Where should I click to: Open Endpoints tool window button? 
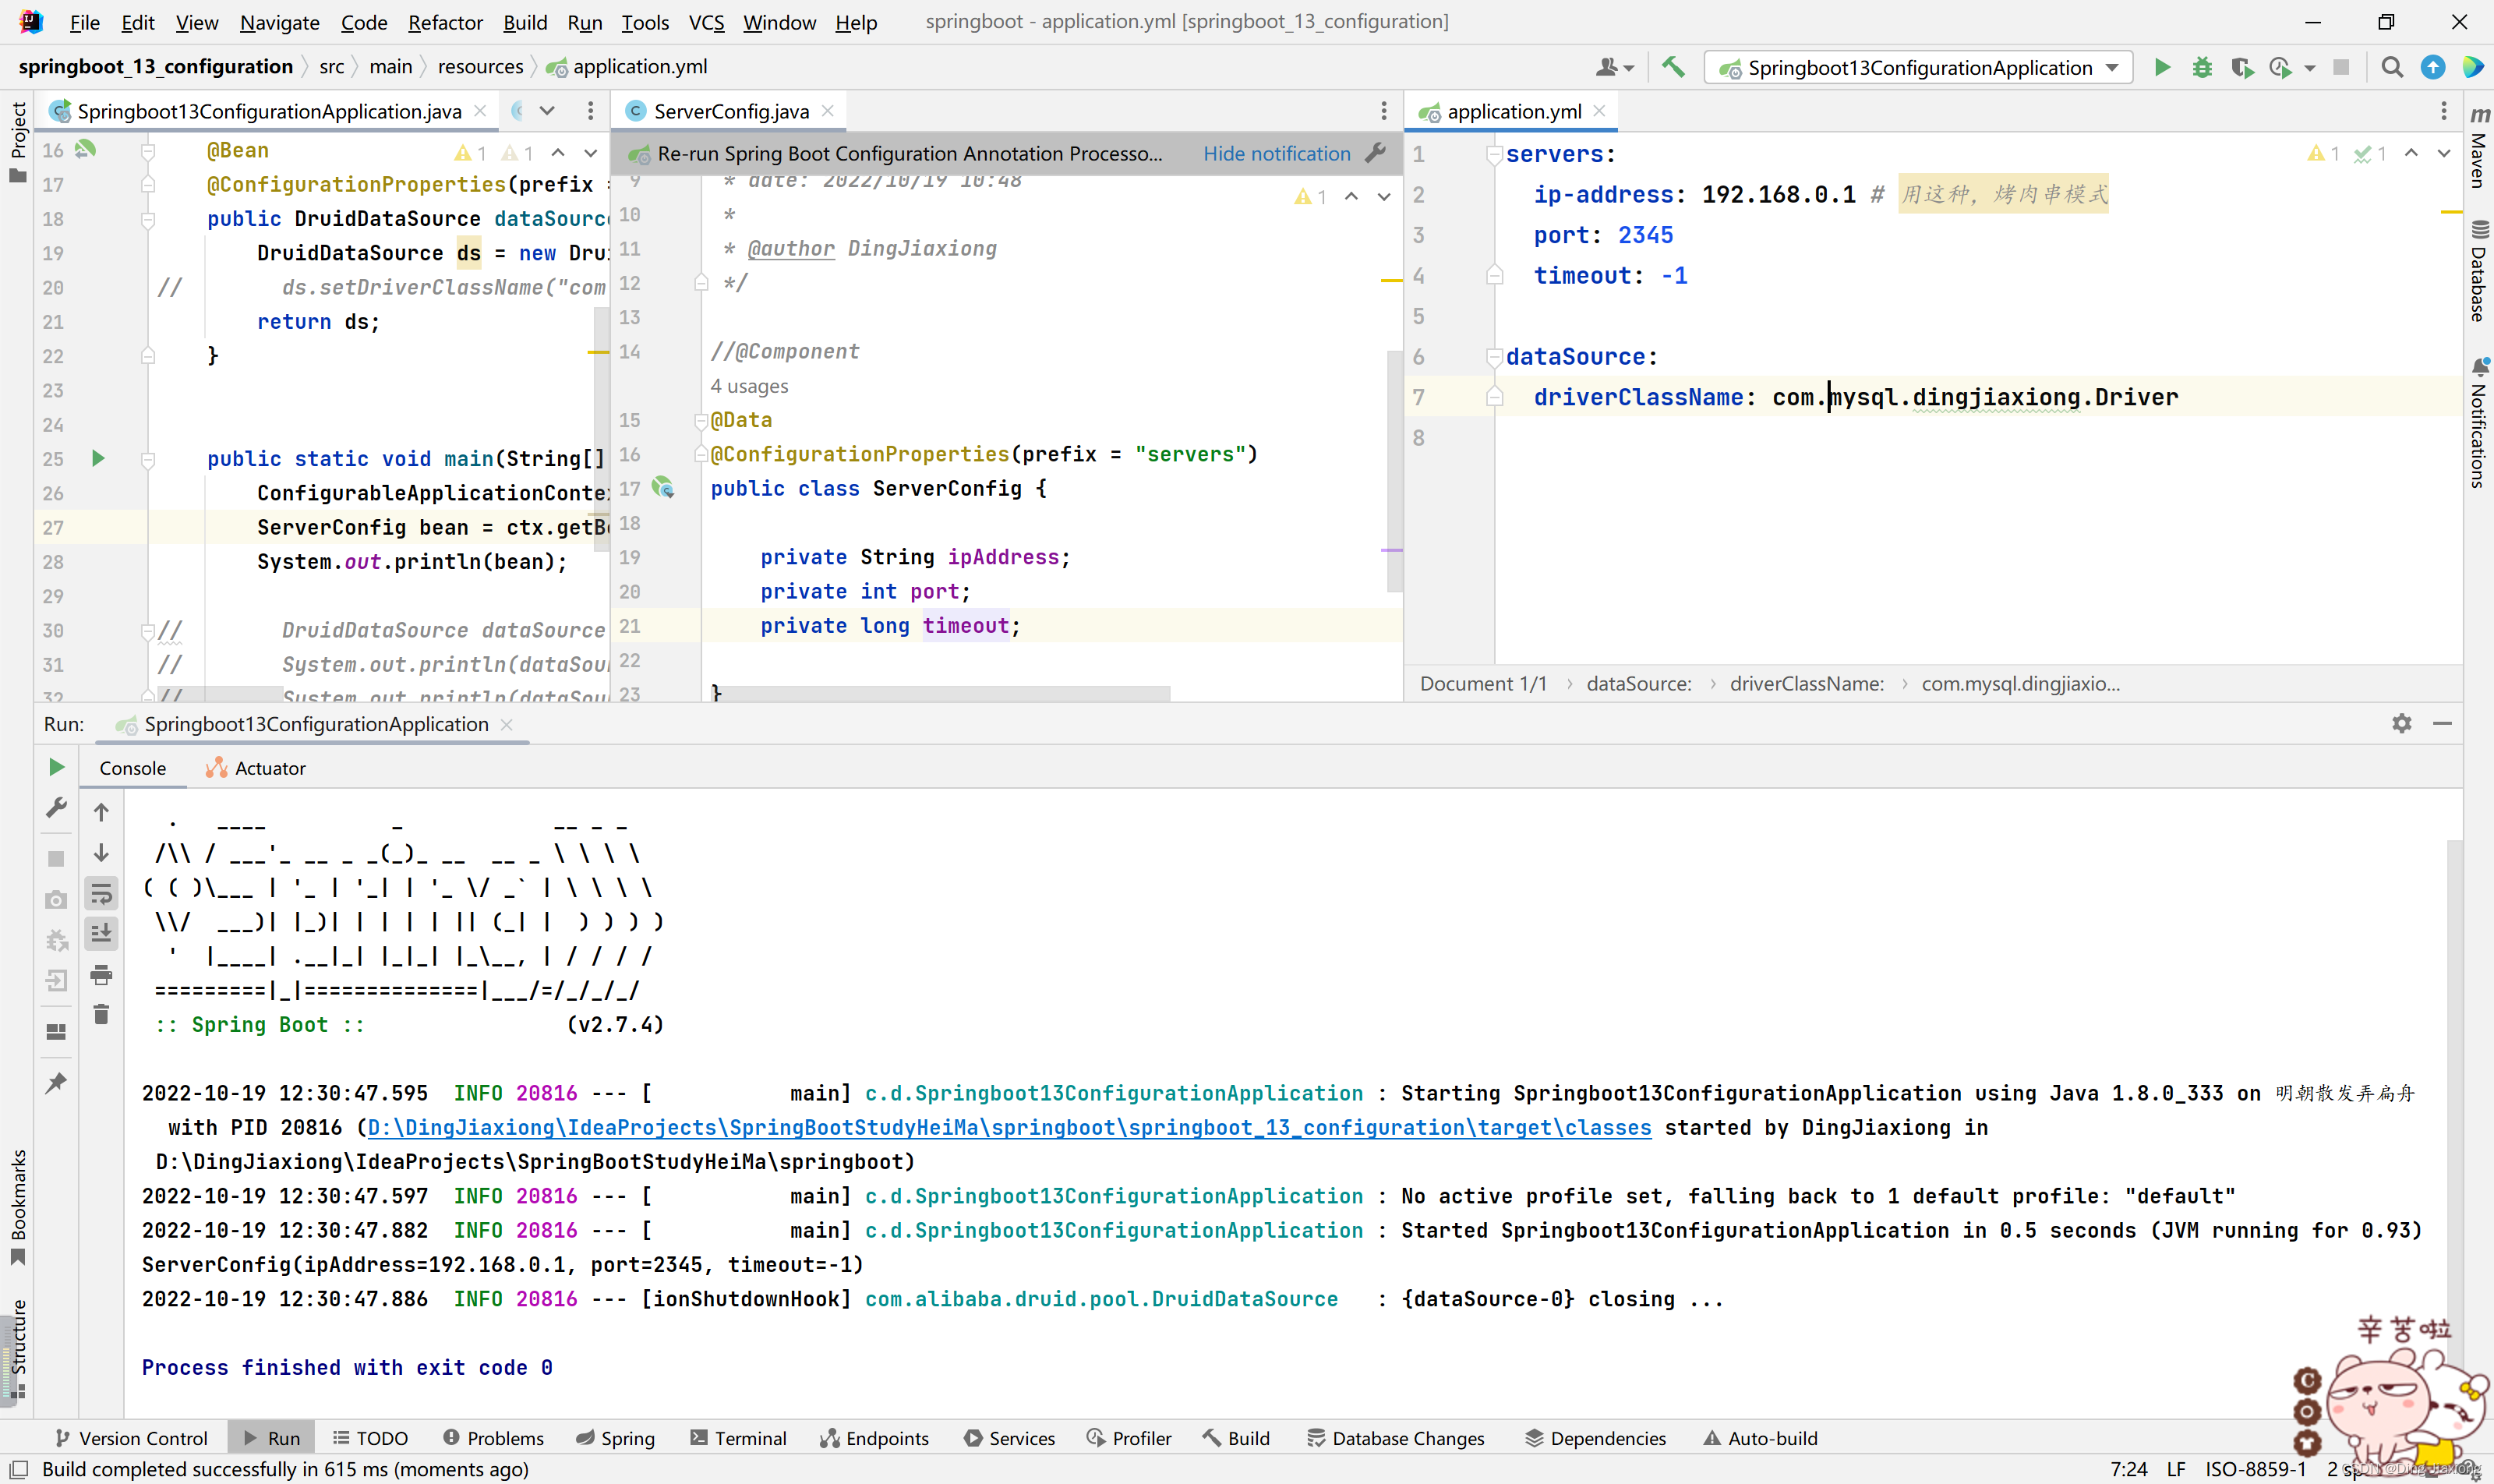pos(875,1438)
